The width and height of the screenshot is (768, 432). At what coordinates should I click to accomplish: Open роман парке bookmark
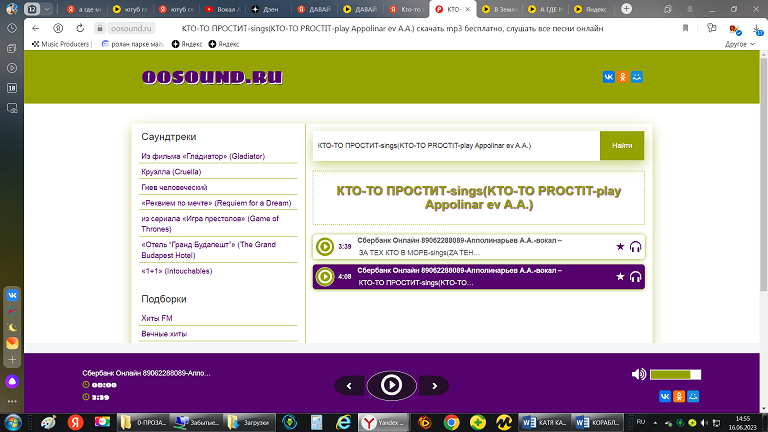point(133,44)
